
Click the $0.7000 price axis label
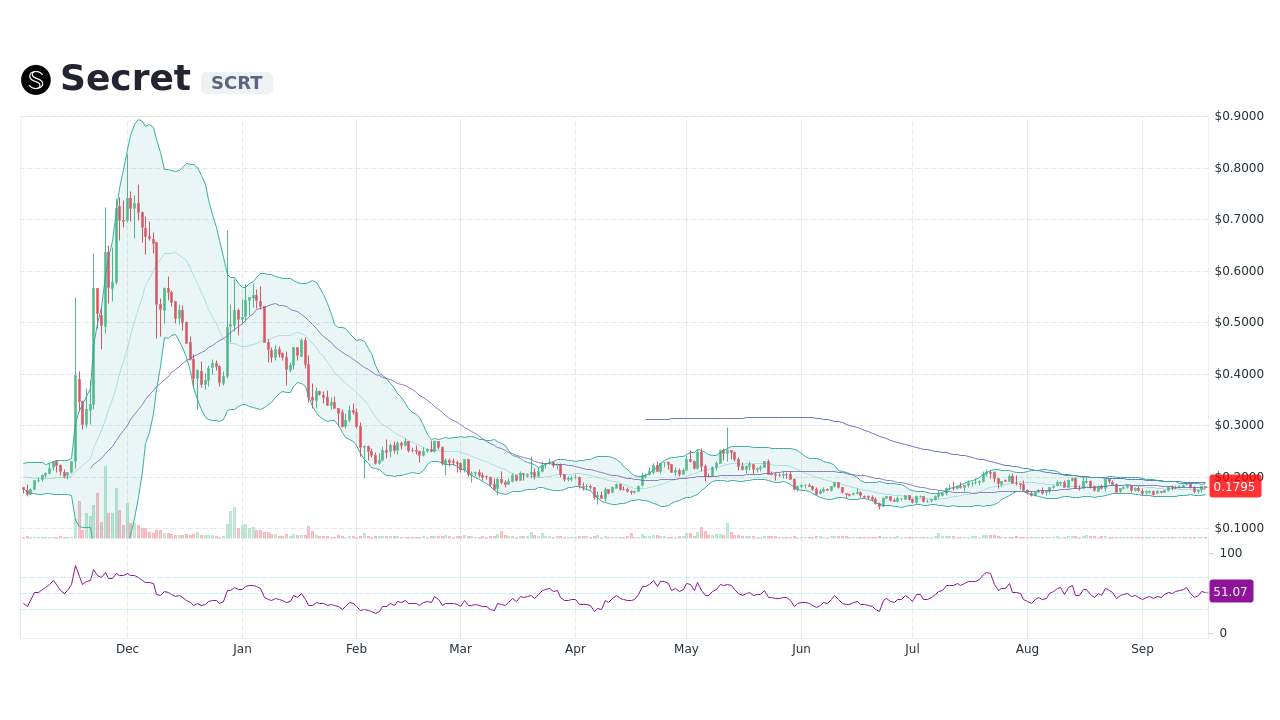pos(1239,219)
